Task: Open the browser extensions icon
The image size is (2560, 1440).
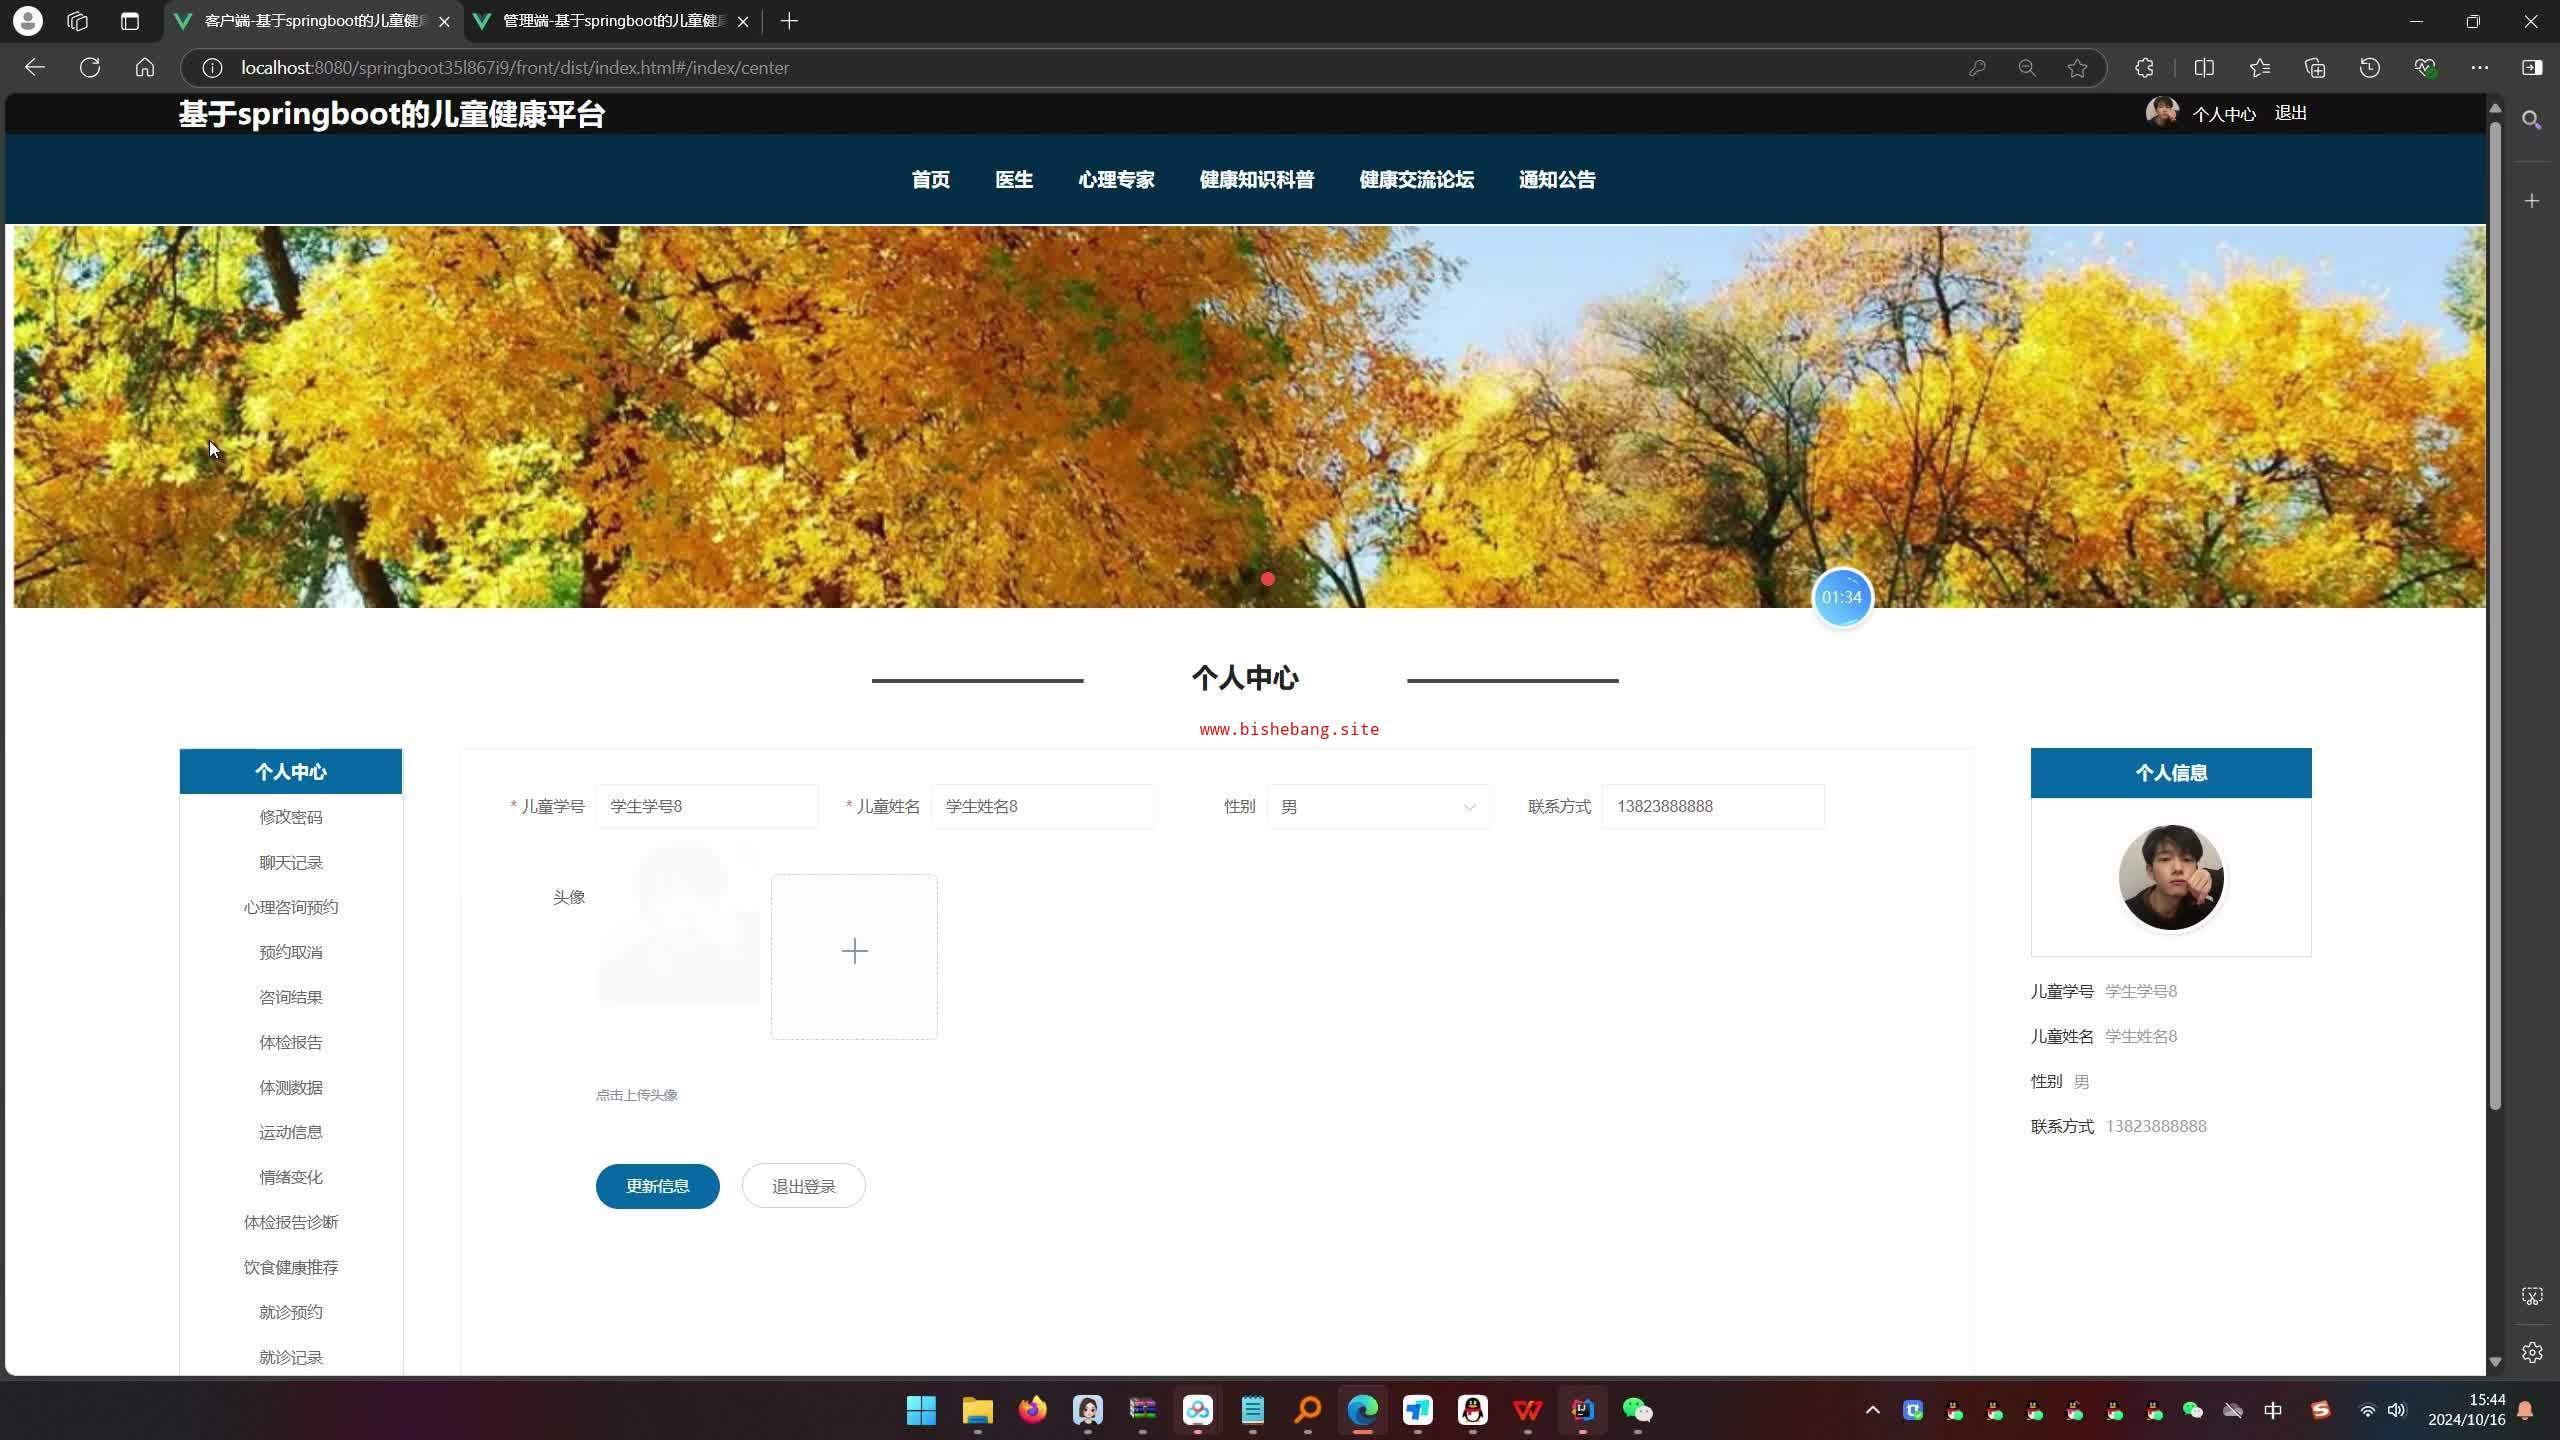Action: tap(2144, 67)
